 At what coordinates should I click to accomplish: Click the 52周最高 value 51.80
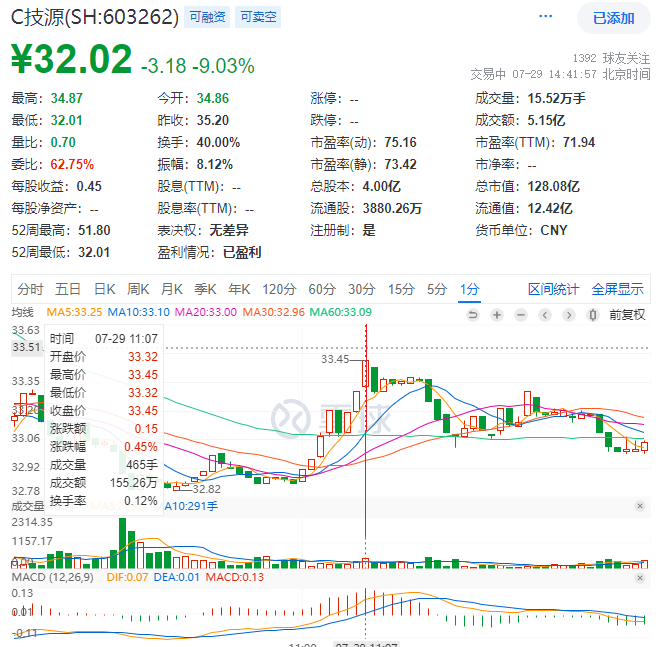point(94,230)
